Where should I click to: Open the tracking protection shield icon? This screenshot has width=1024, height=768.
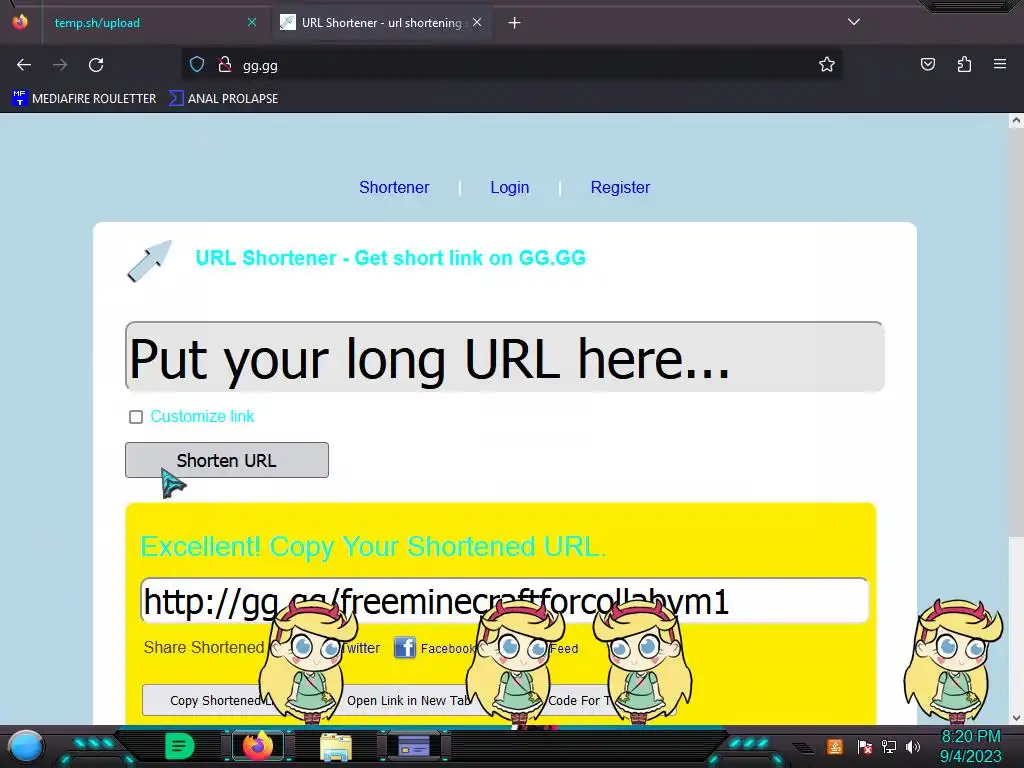pos(197,64)
